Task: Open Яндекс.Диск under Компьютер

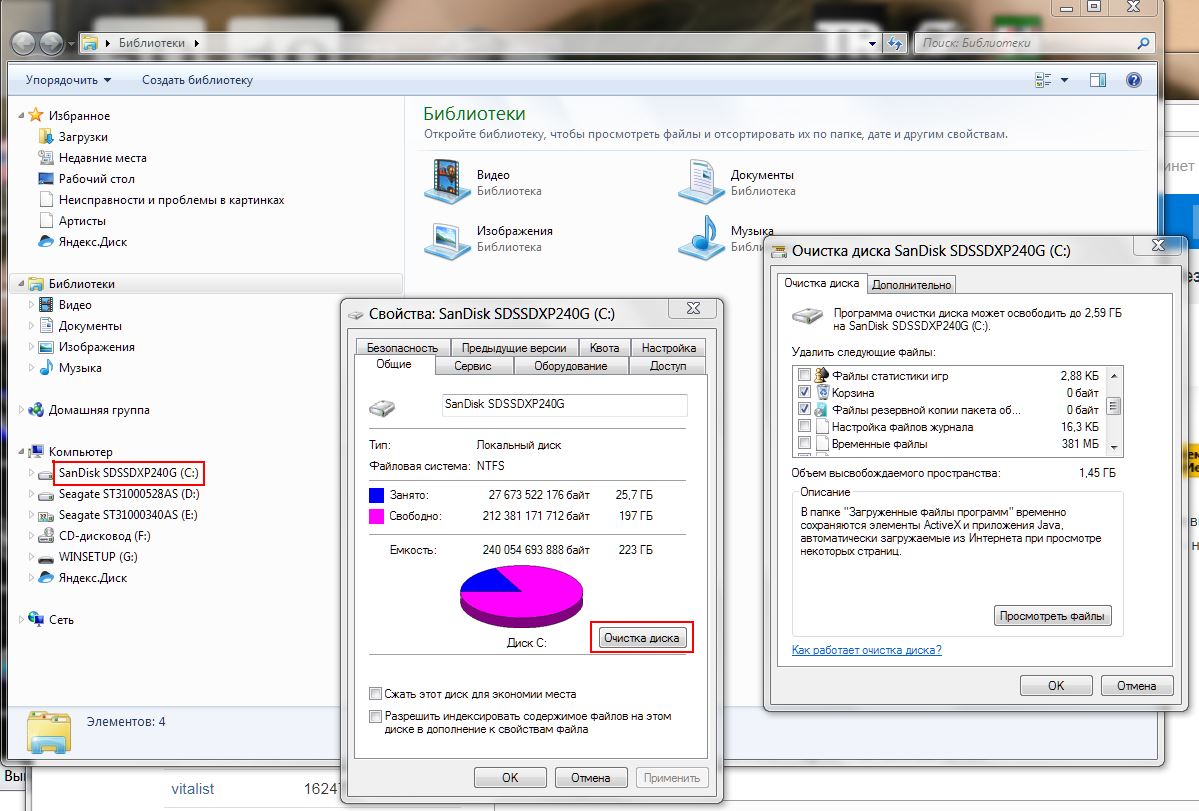Action: [x=93, y=578]
